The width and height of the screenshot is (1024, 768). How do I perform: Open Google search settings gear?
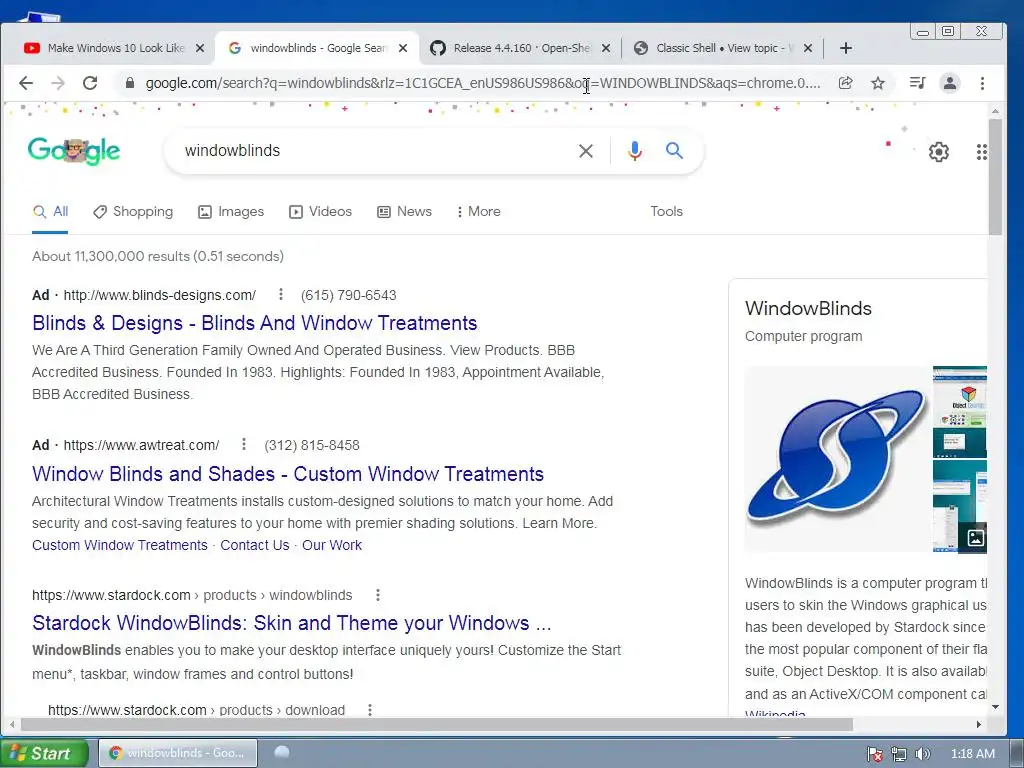pos(938,152)
